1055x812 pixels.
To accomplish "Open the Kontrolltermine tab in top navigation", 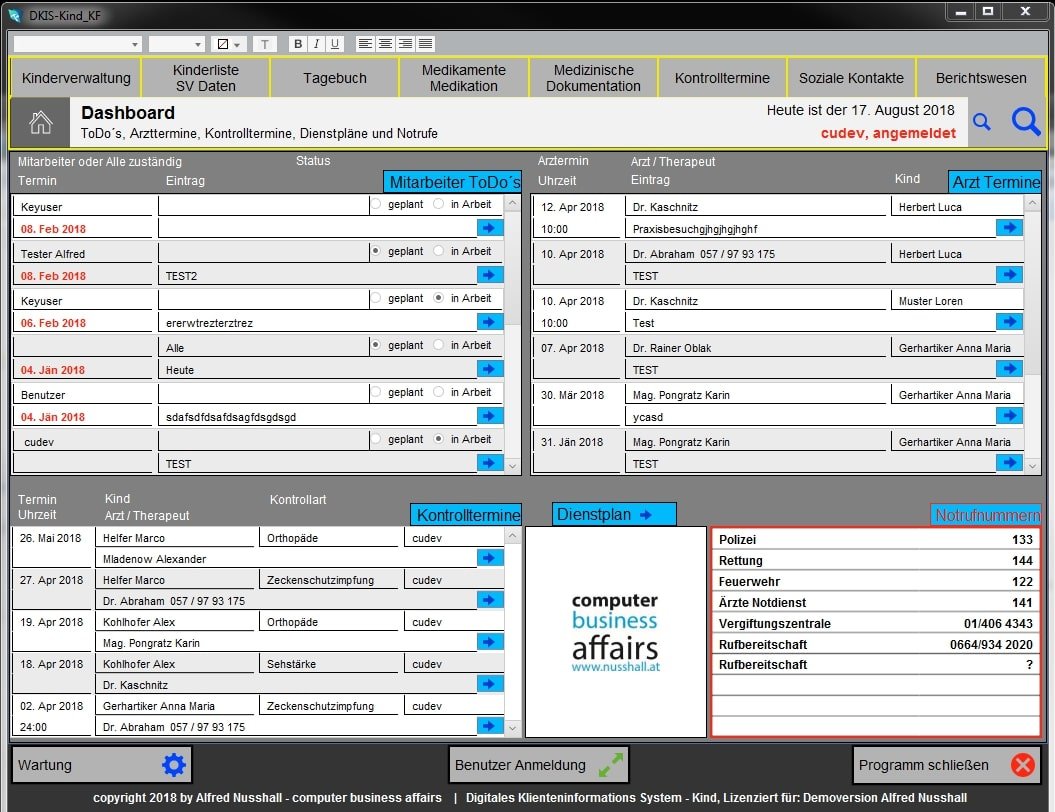I will (x=722, y=78).
